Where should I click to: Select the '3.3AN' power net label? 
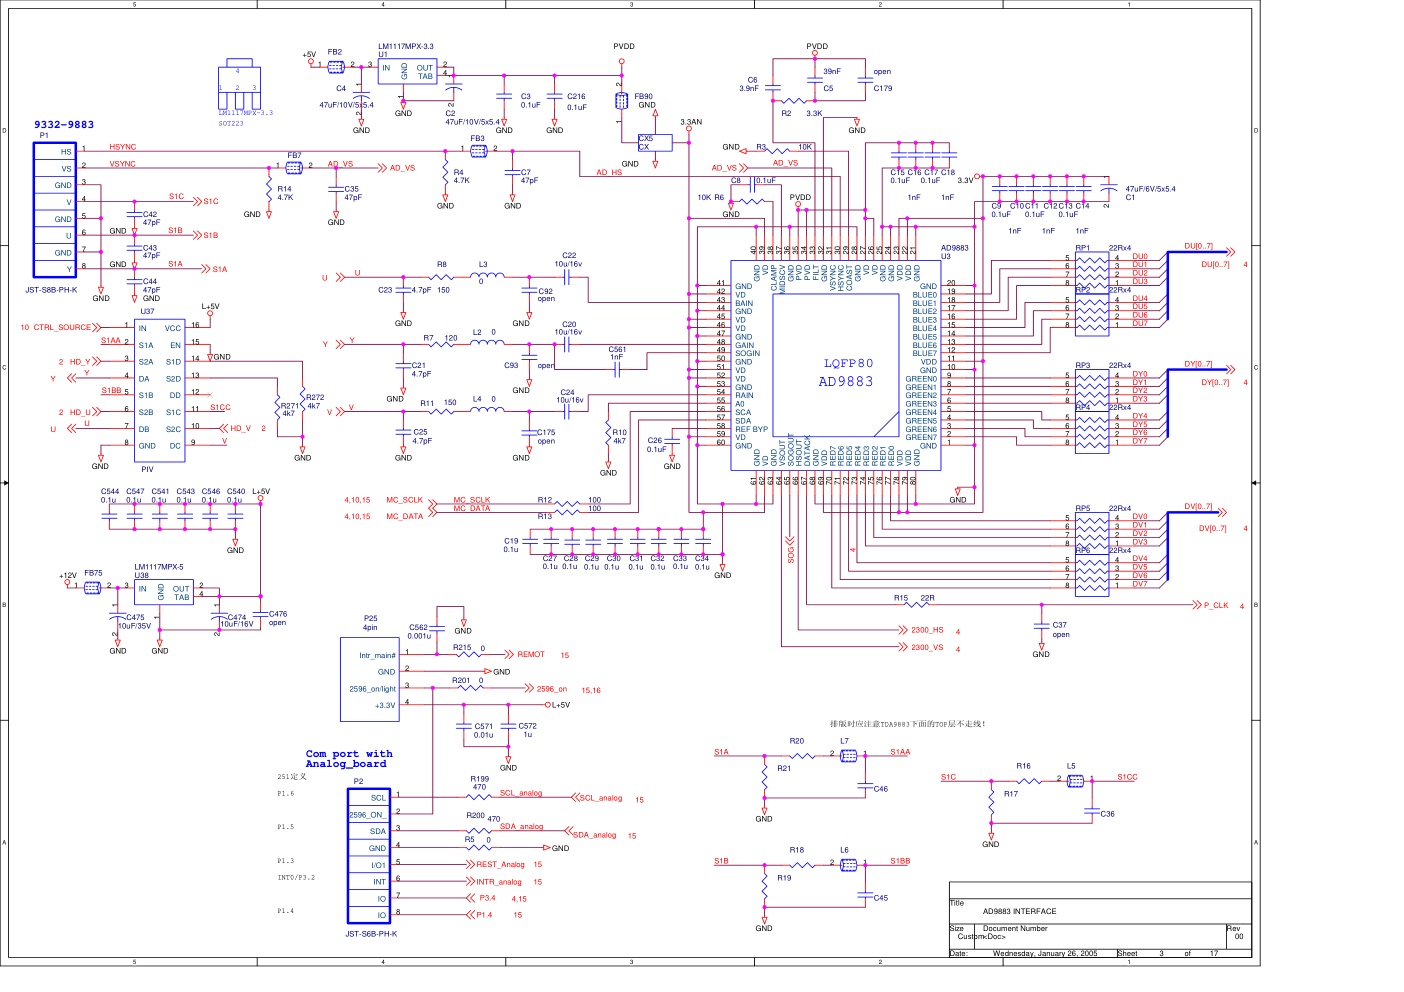point(691,122)
